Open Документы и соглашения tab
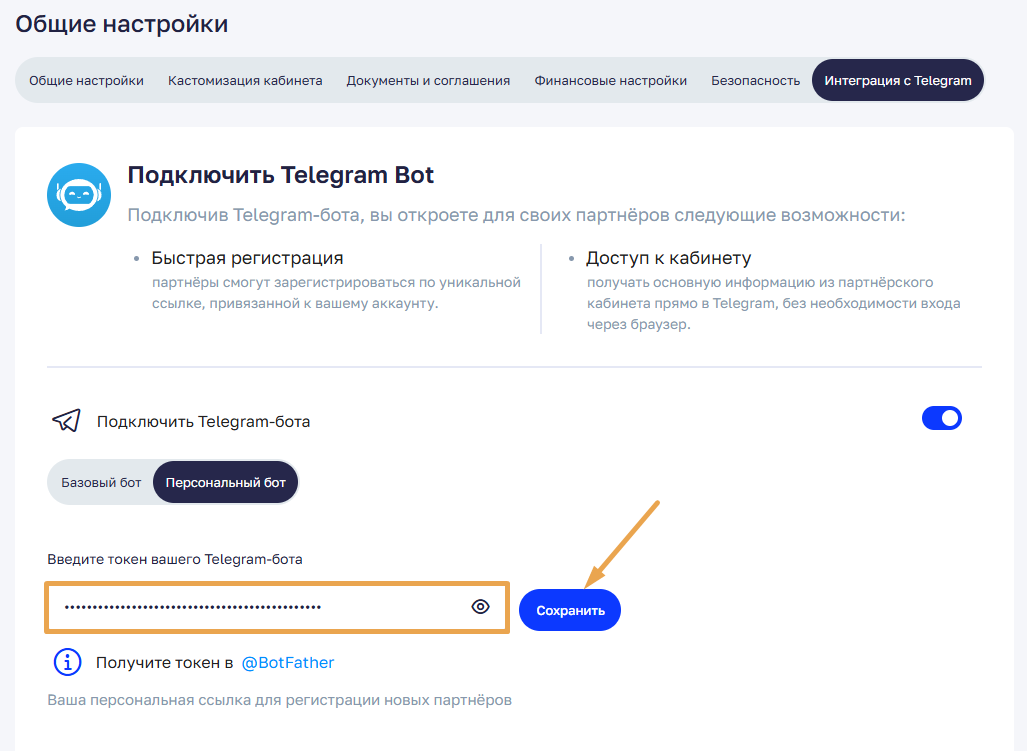Image resolution: width=1027 pixels, height=751 pixels. [428, 80]
